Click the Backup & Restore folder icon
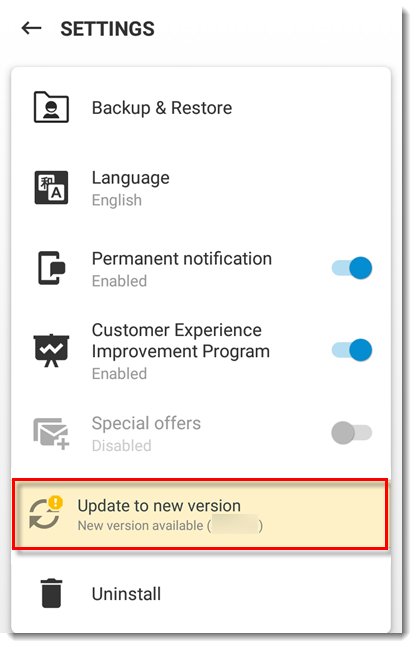Viewport: 417px width, 648px height. pyautogui.click(x=51, y=107)
